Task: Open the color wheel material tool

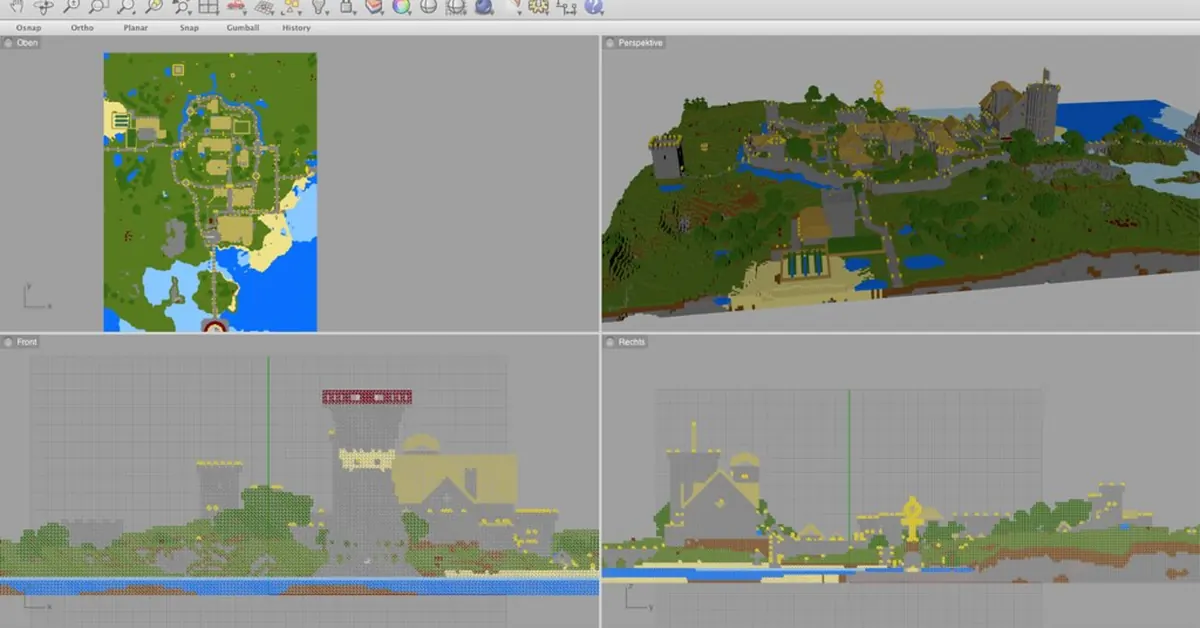Action: pos(401,7)
